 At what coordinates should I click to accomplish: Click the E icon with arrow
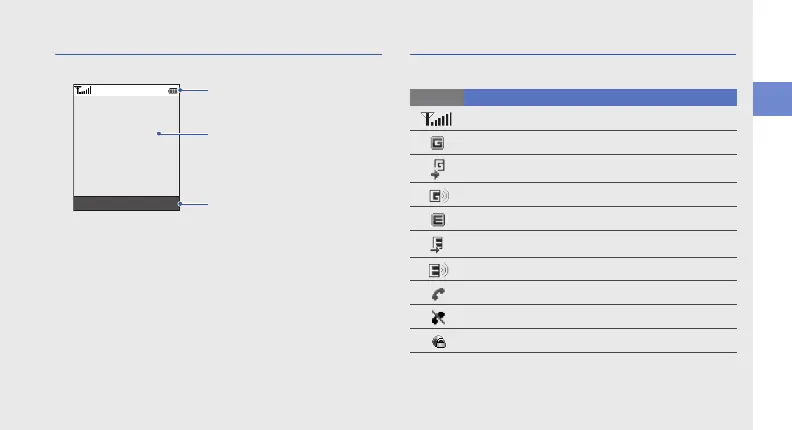437,245
